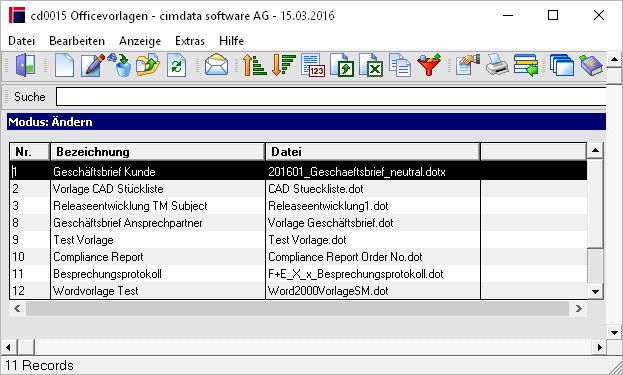Click the table scroll down arrow
This screenshot has width=623, height=375.
pyautogui.click(x=595, y=292)
